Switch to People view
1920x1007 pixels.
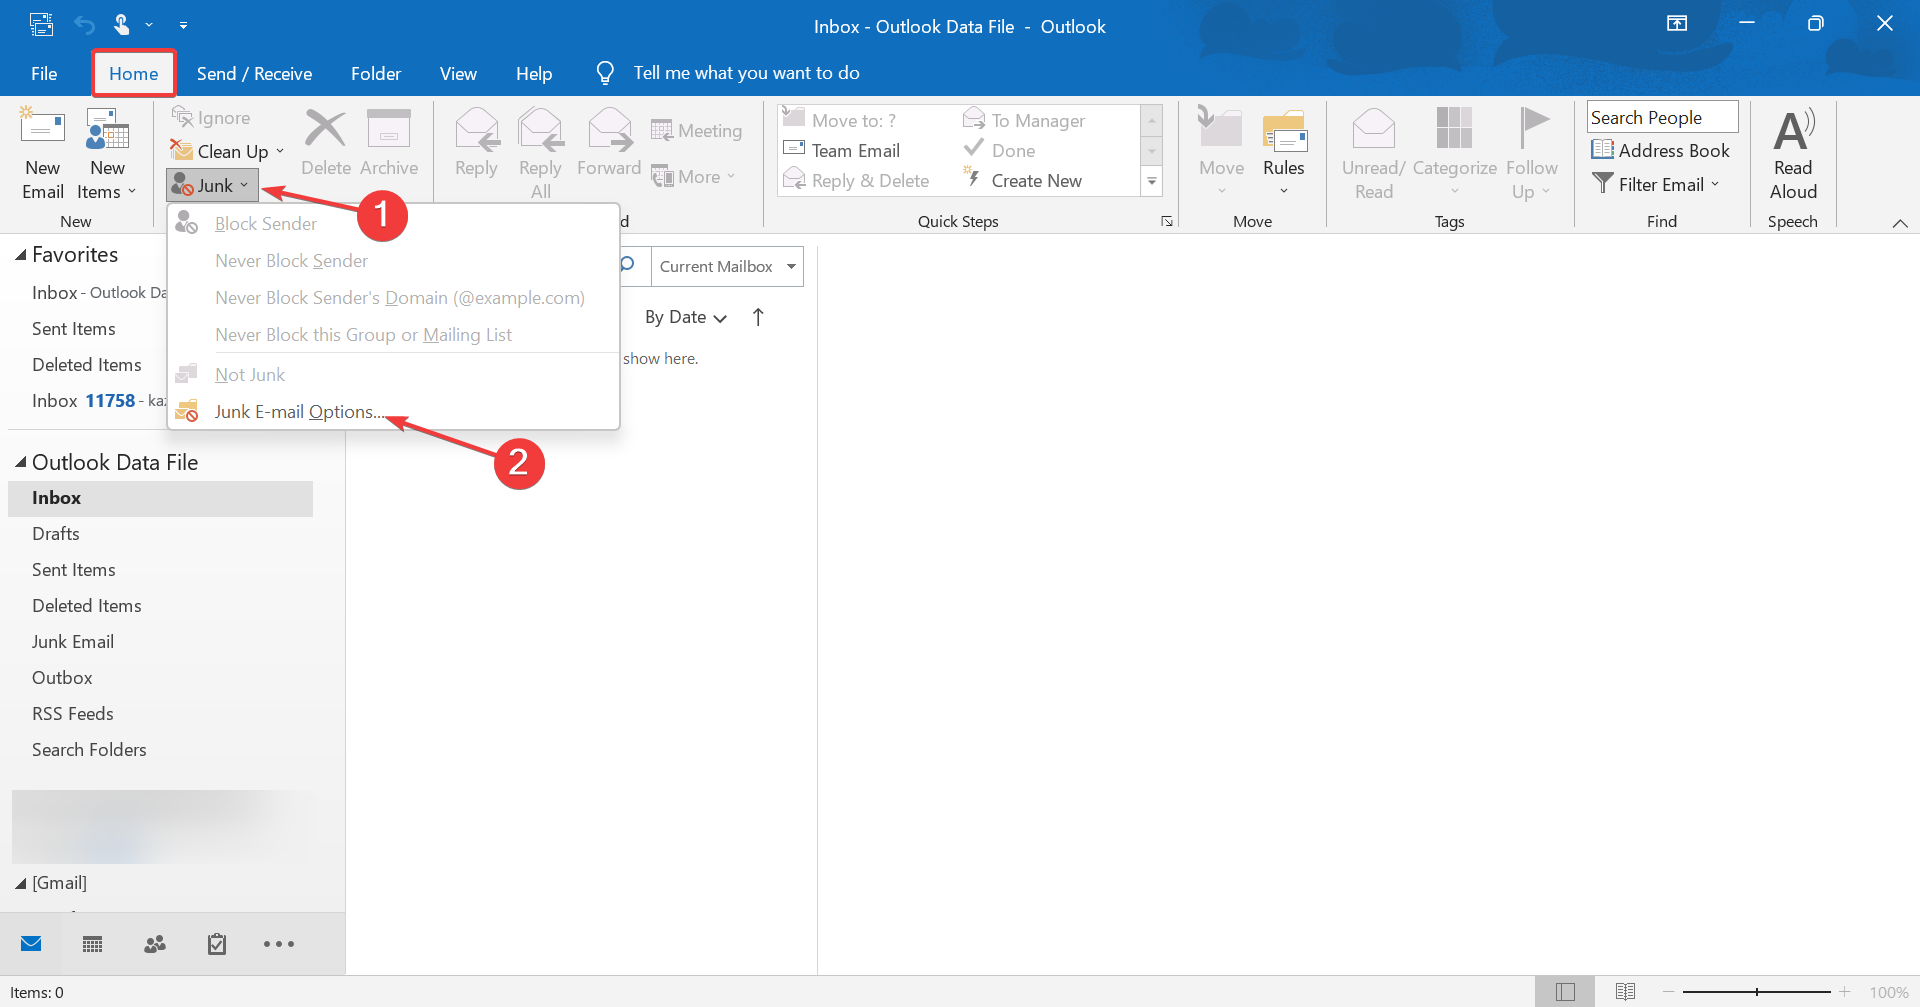[155, 944]
